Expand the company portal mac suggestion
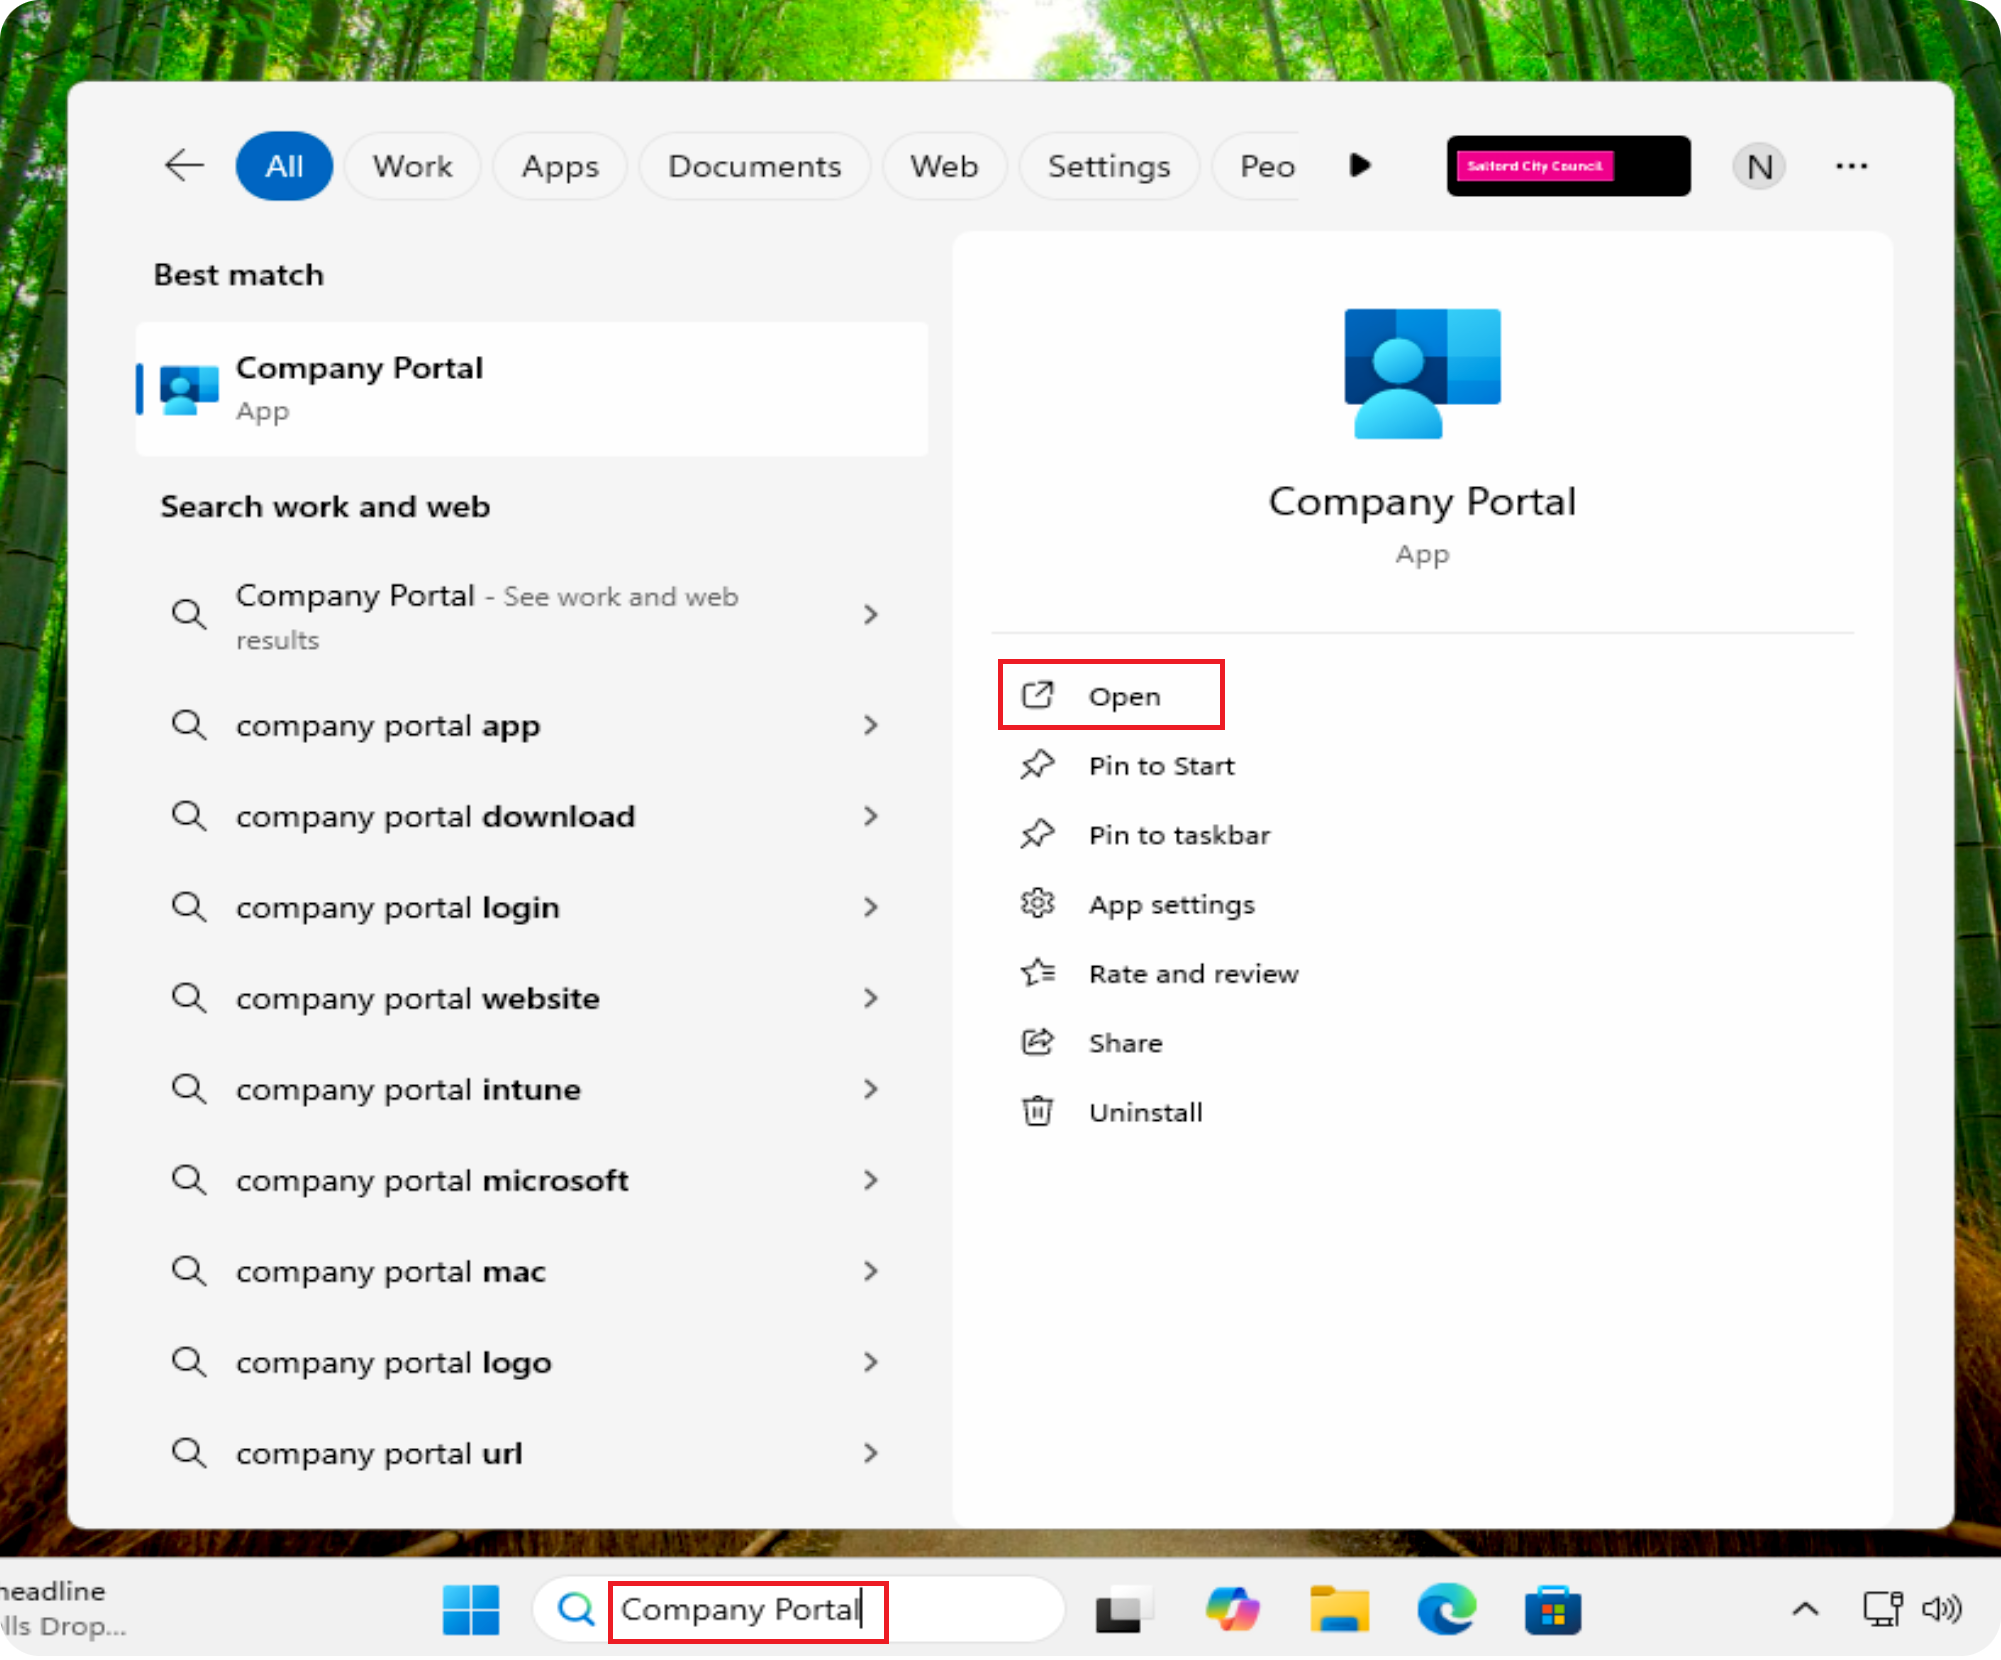This screenshot has width=2001, height=1660. (870, 1271)
